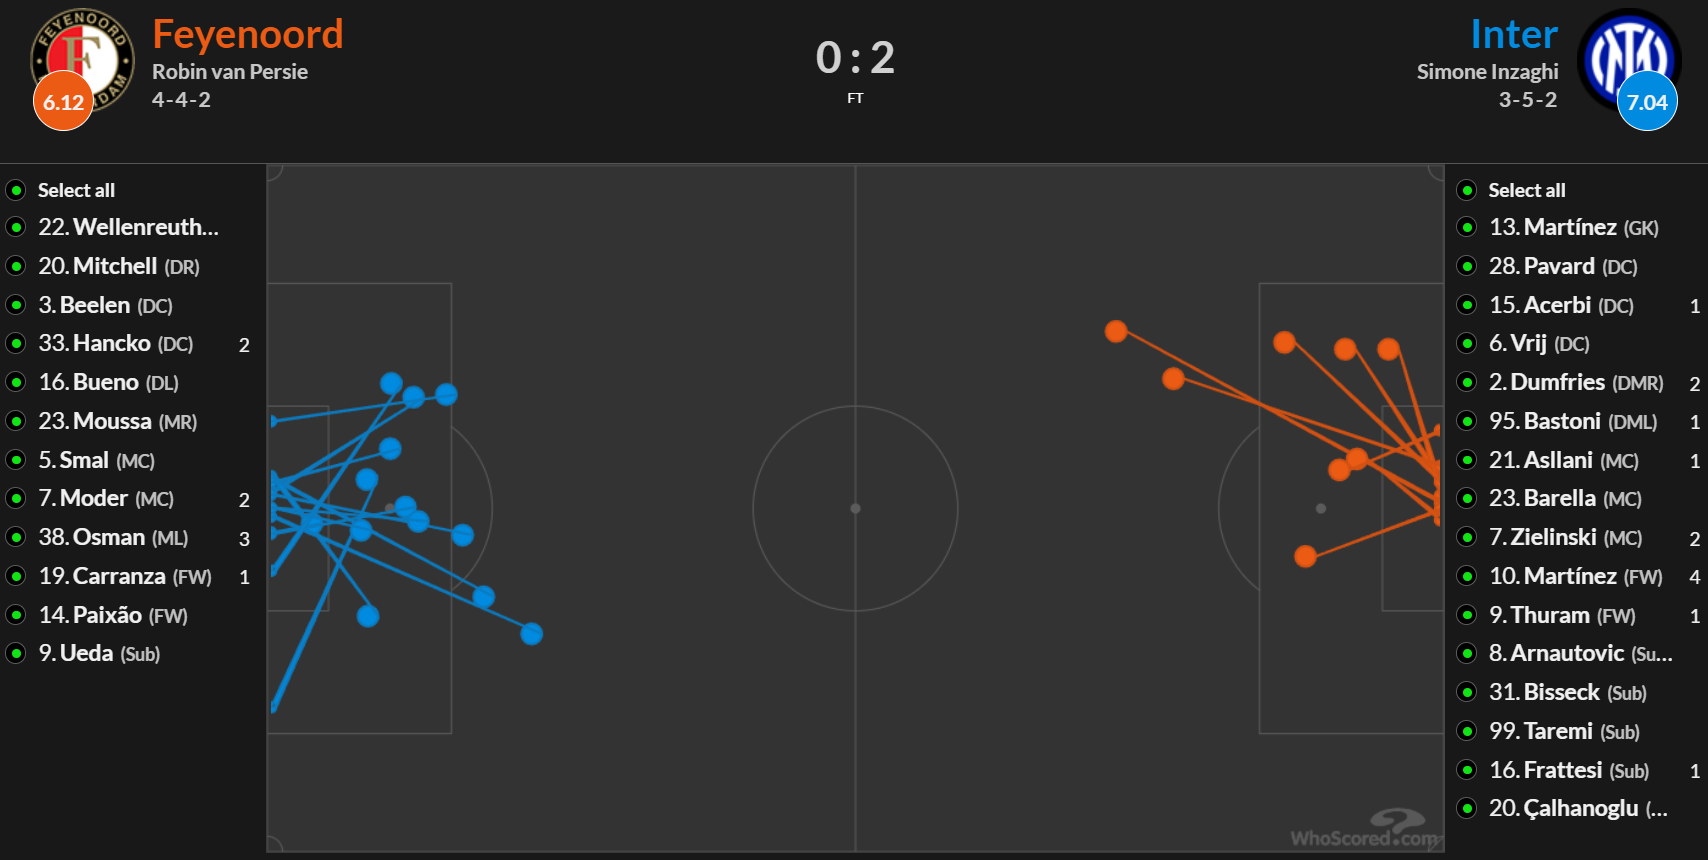1708x860 pixels.
Task: Toggle Inter's Select all radio button
Action: tap(1467, 190)
